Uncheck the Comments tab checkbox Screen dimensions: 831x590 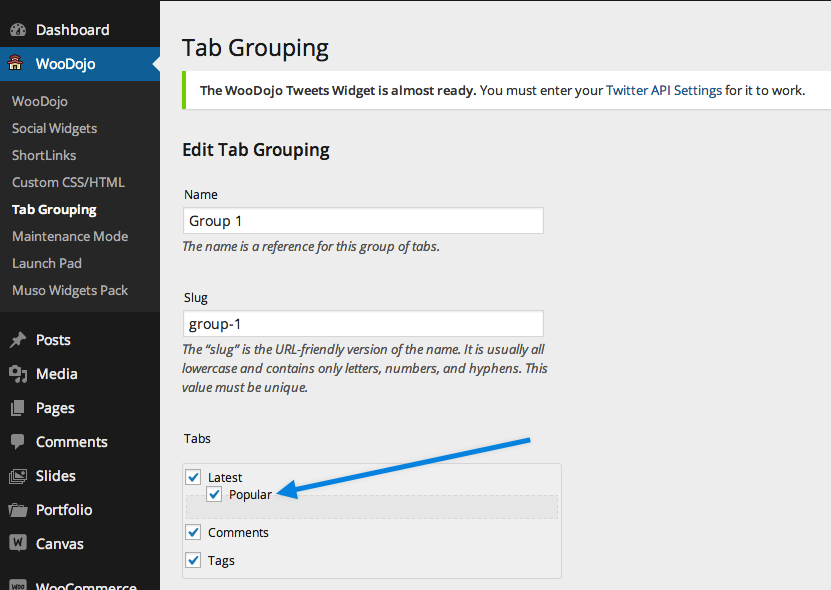click(x=193, y=532)
